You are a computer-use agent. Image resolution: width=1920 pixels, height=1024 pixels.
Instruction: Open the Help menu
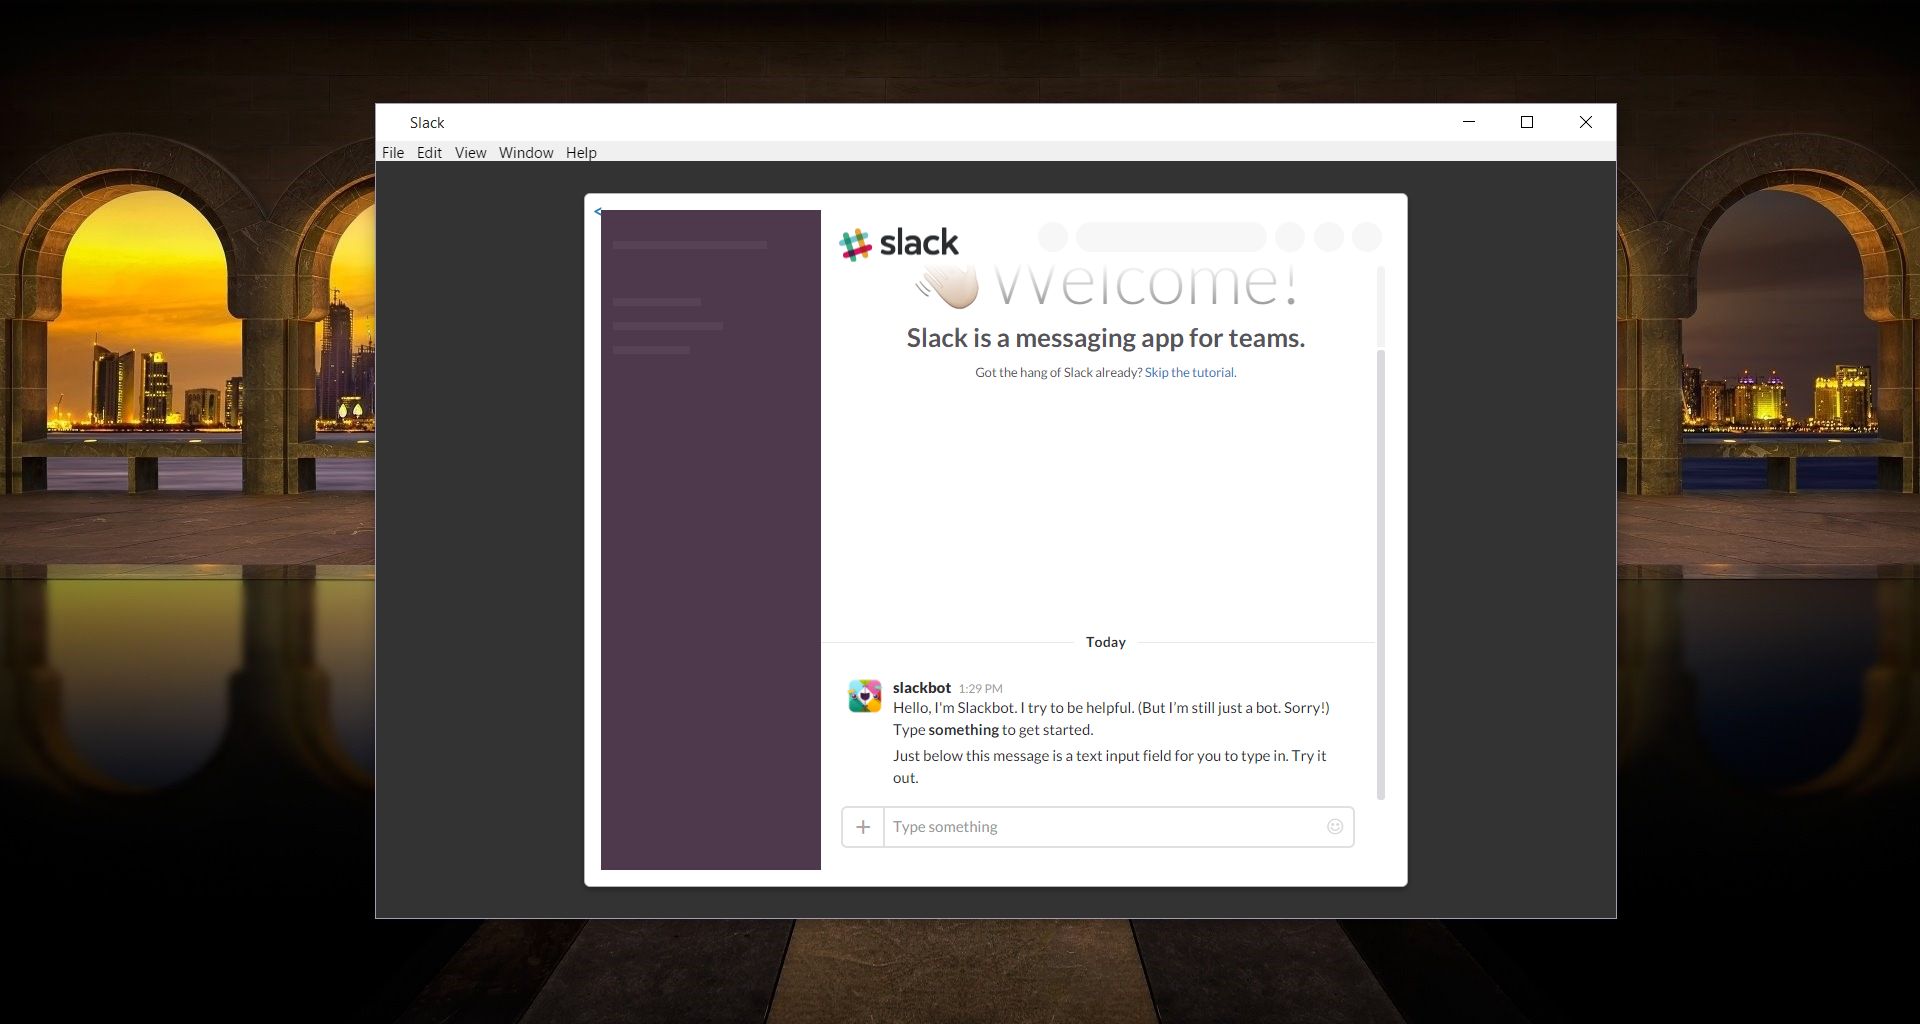[x=581, y=152]
